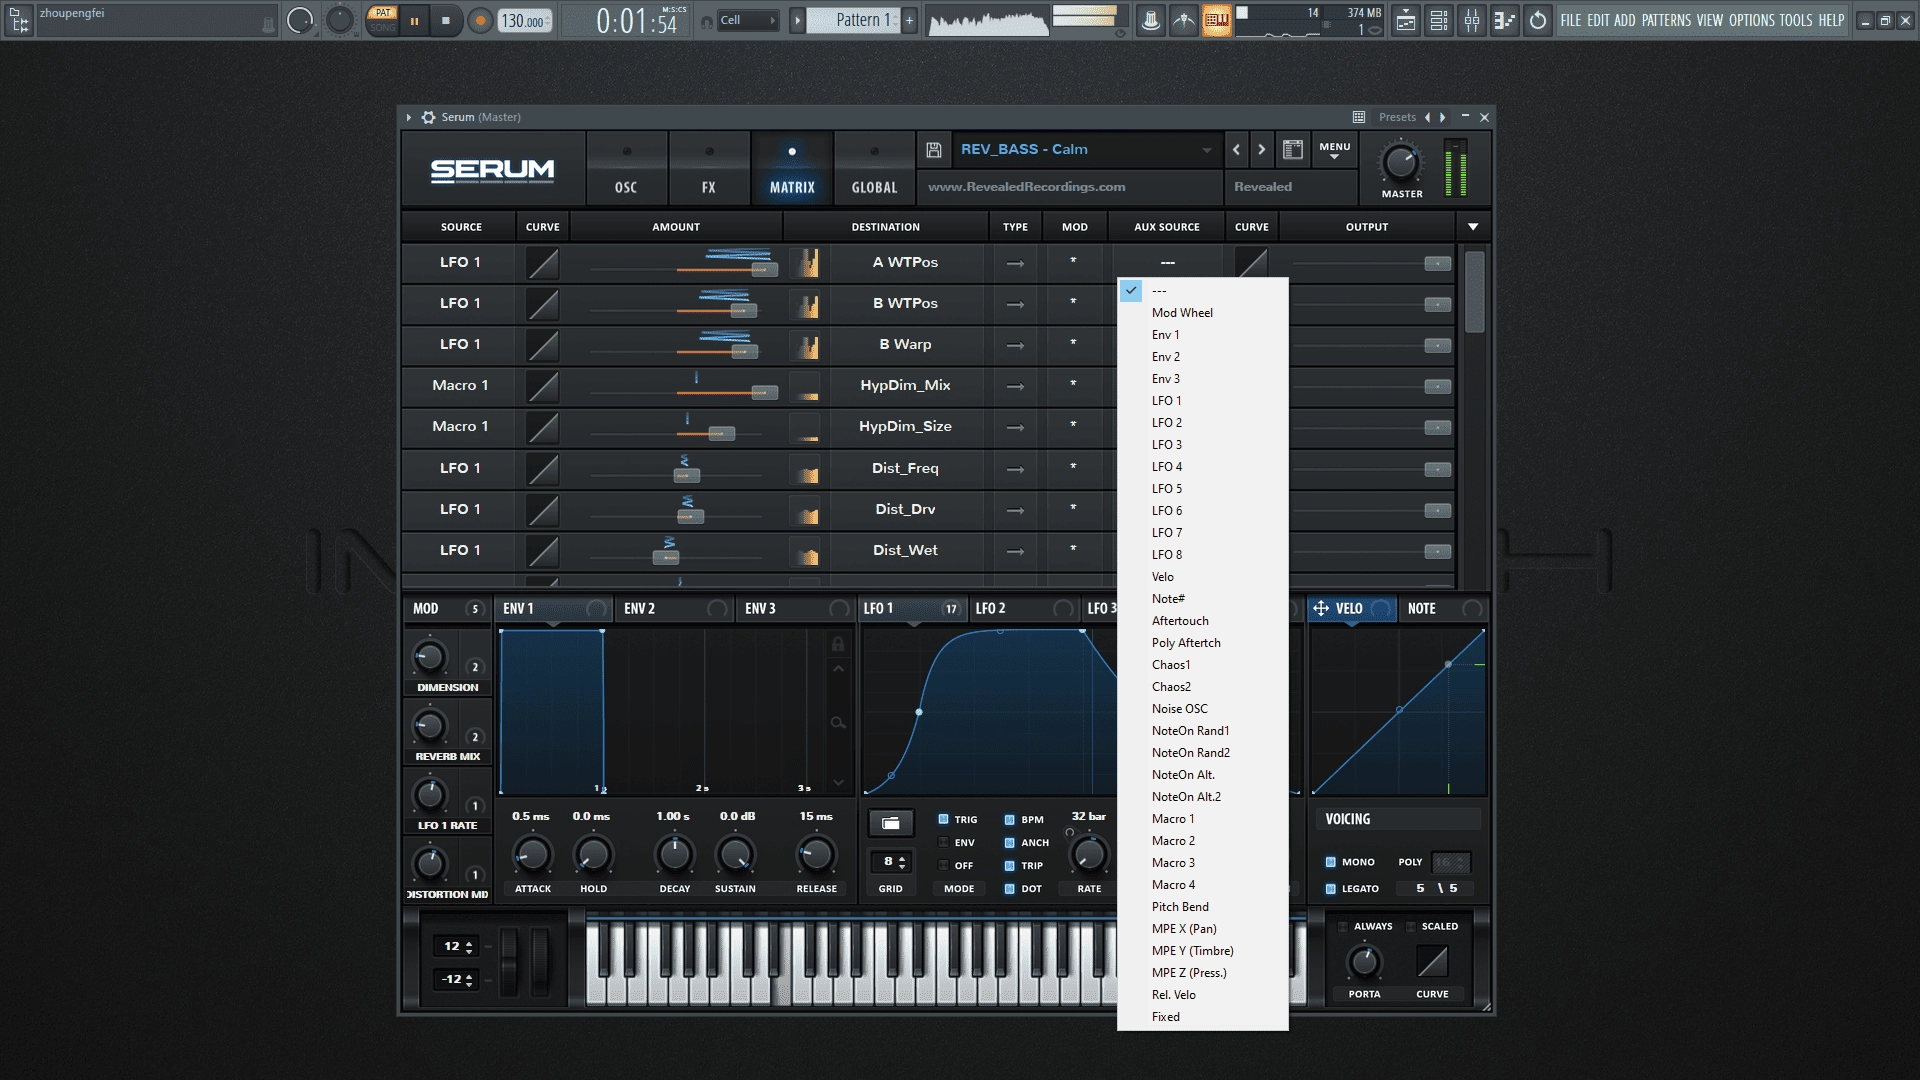
Task: Click the metronome icon in the FL toolbar
Action: (1151, 20)
